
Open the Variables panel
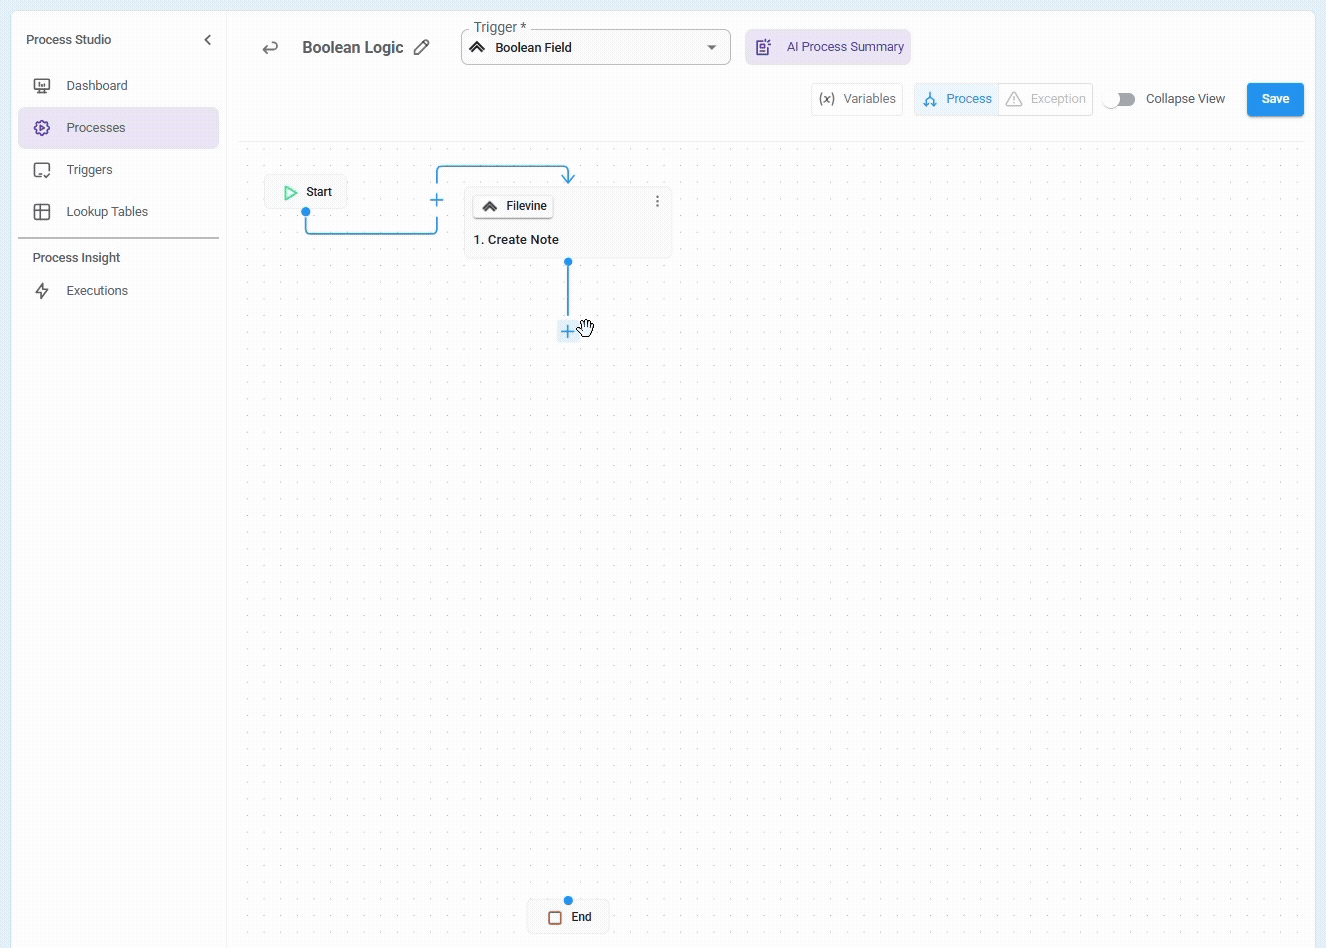point(857,99)
